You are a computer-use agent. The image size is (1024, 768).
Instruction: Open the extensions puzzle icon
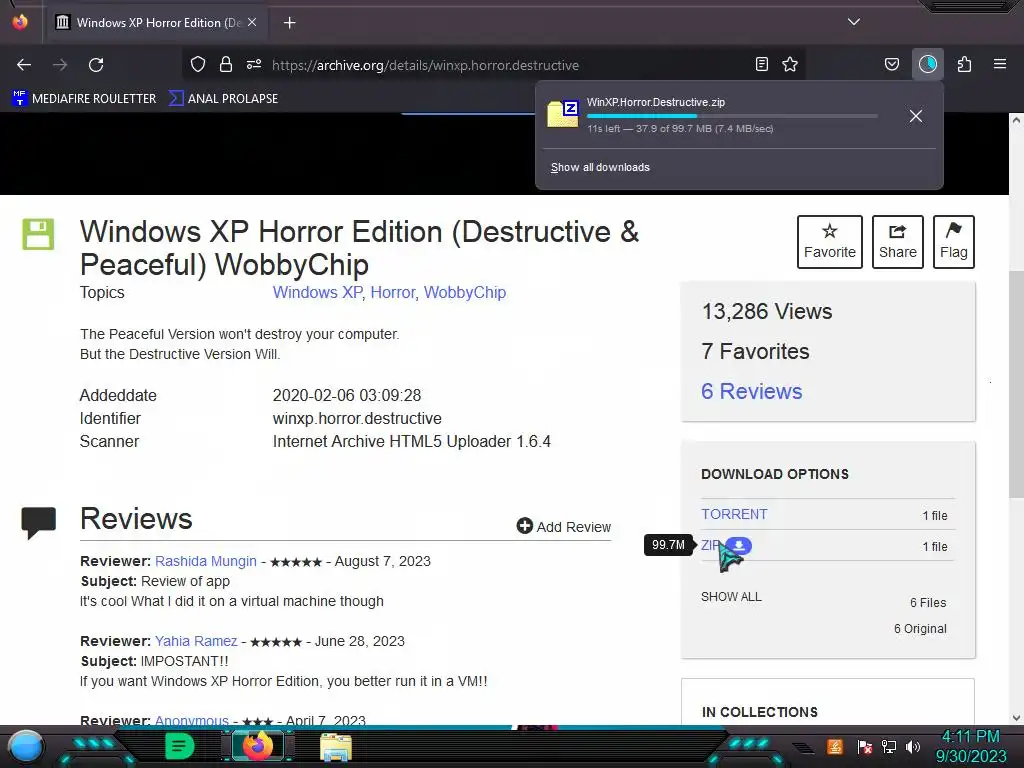pos(965,64)
